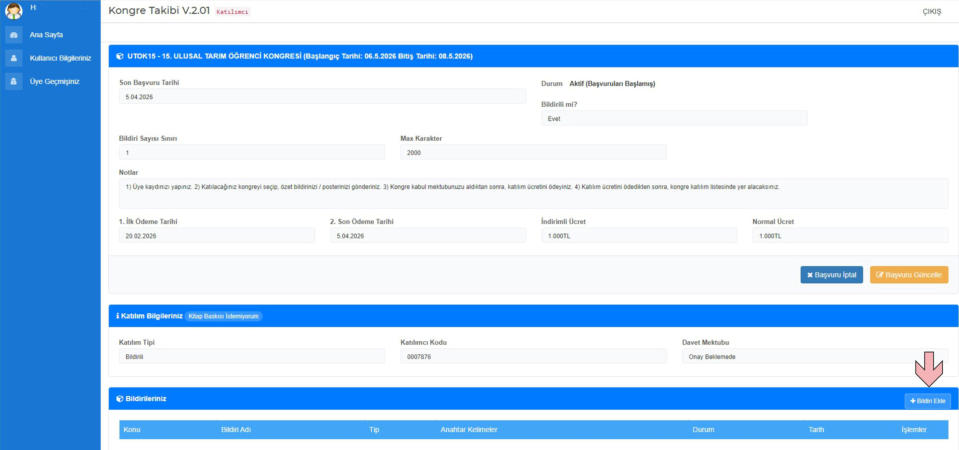Click the Üye Geçmişiniz sidebar icon
Viewport: 959px width, 450px height.
14,81
